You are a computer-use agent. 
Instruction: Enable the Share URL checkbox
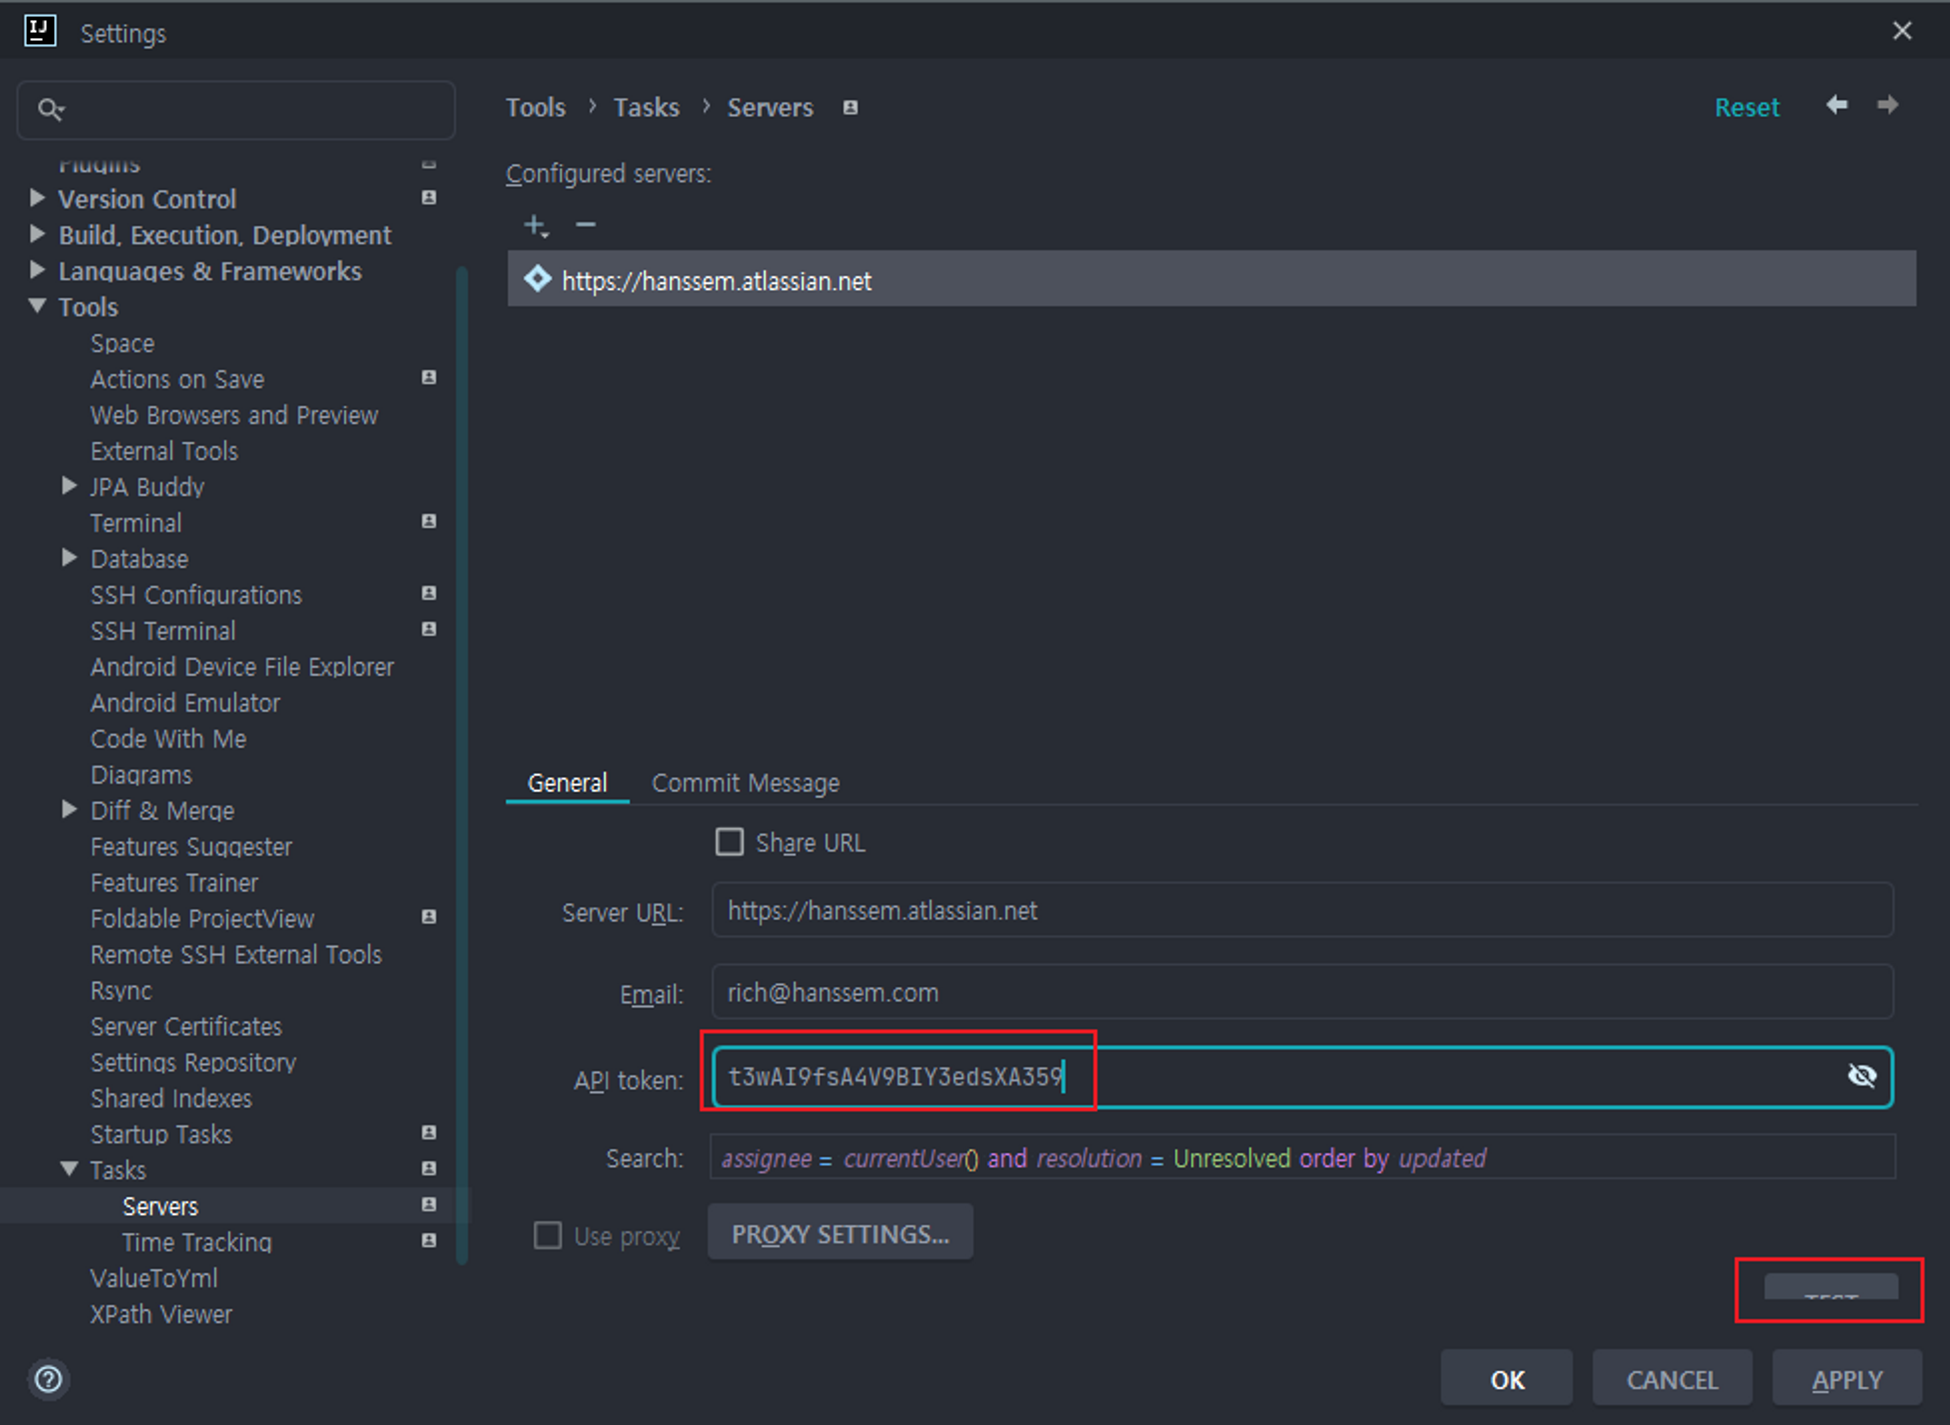730,842
